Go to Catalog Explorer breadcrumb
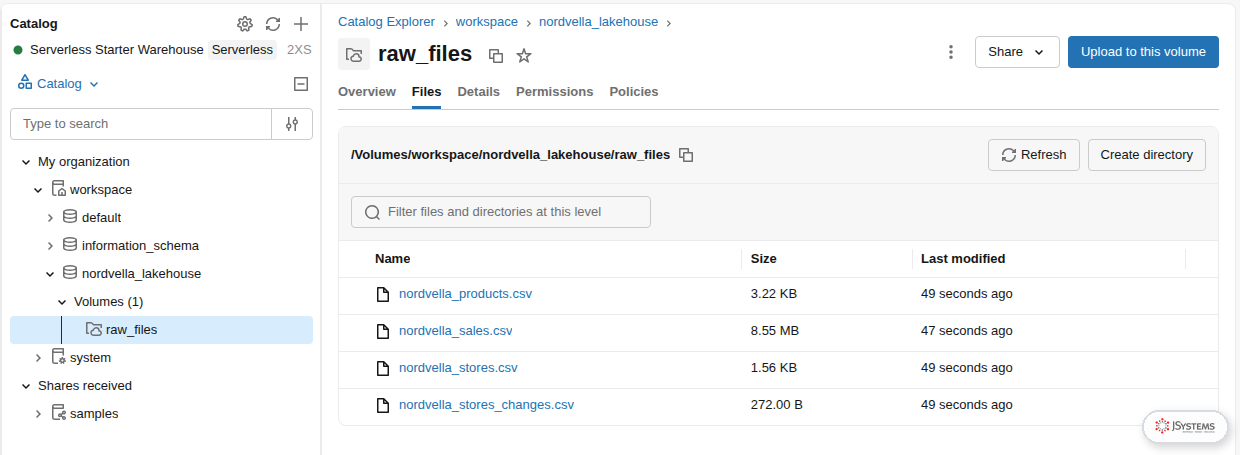This screenshot has height=455, width=1240. [x=386, y=21]
